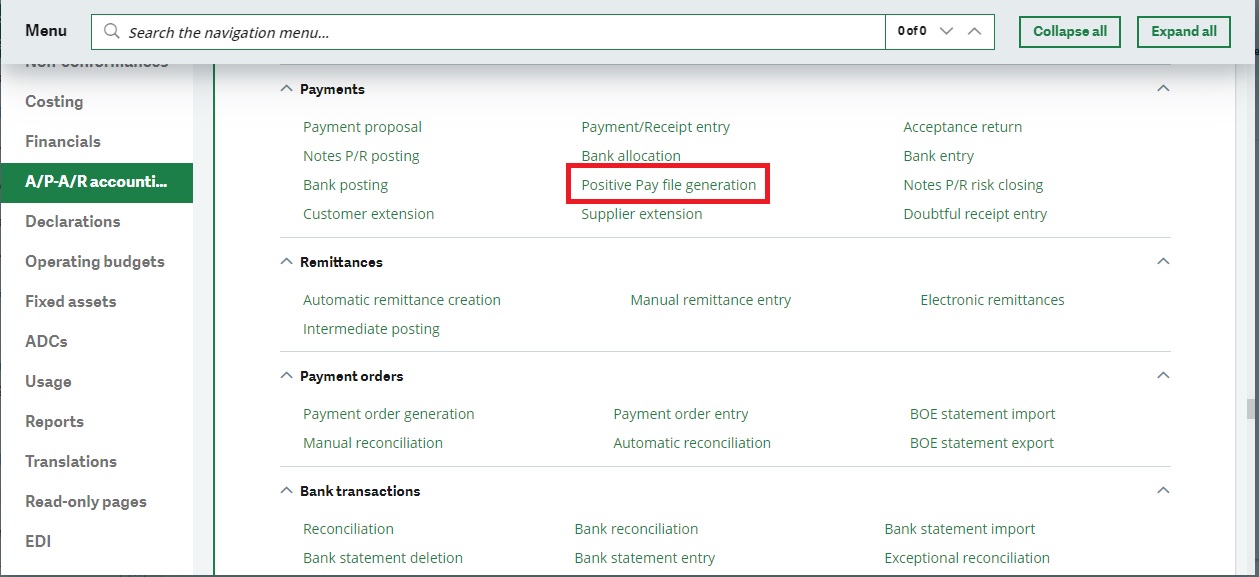
Task: Open Bank allocation
Action: tap(631, 155)
